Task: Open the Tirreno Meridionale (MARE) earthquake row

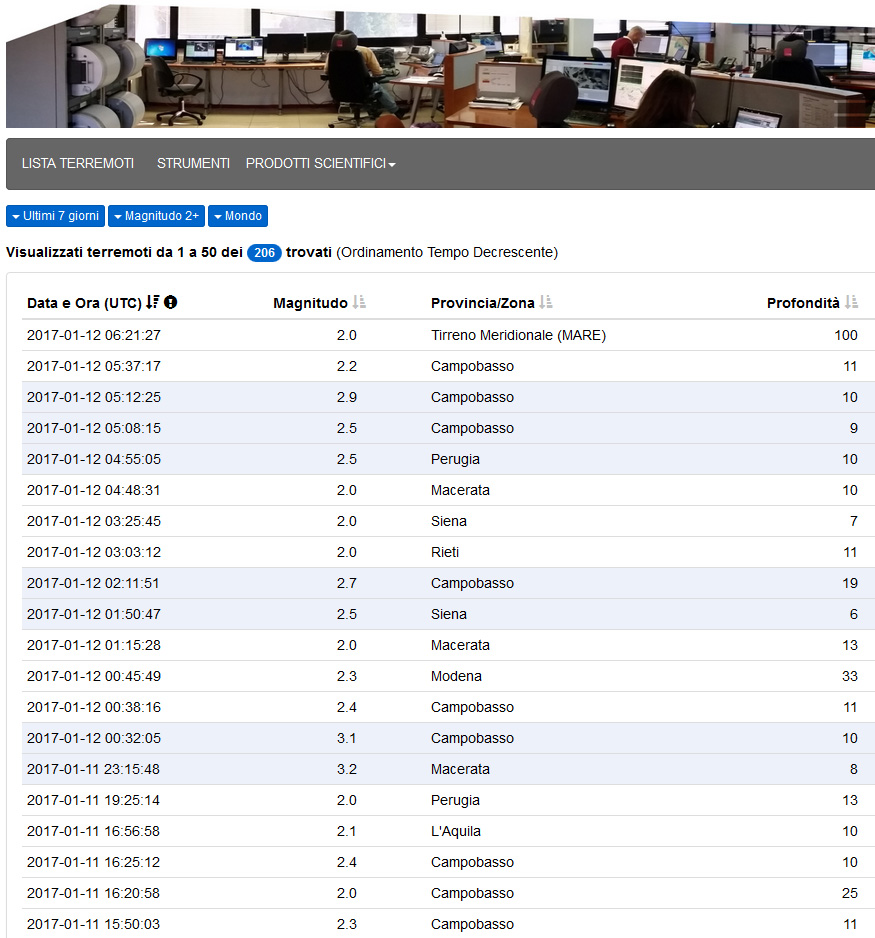Action: (518, 335)
